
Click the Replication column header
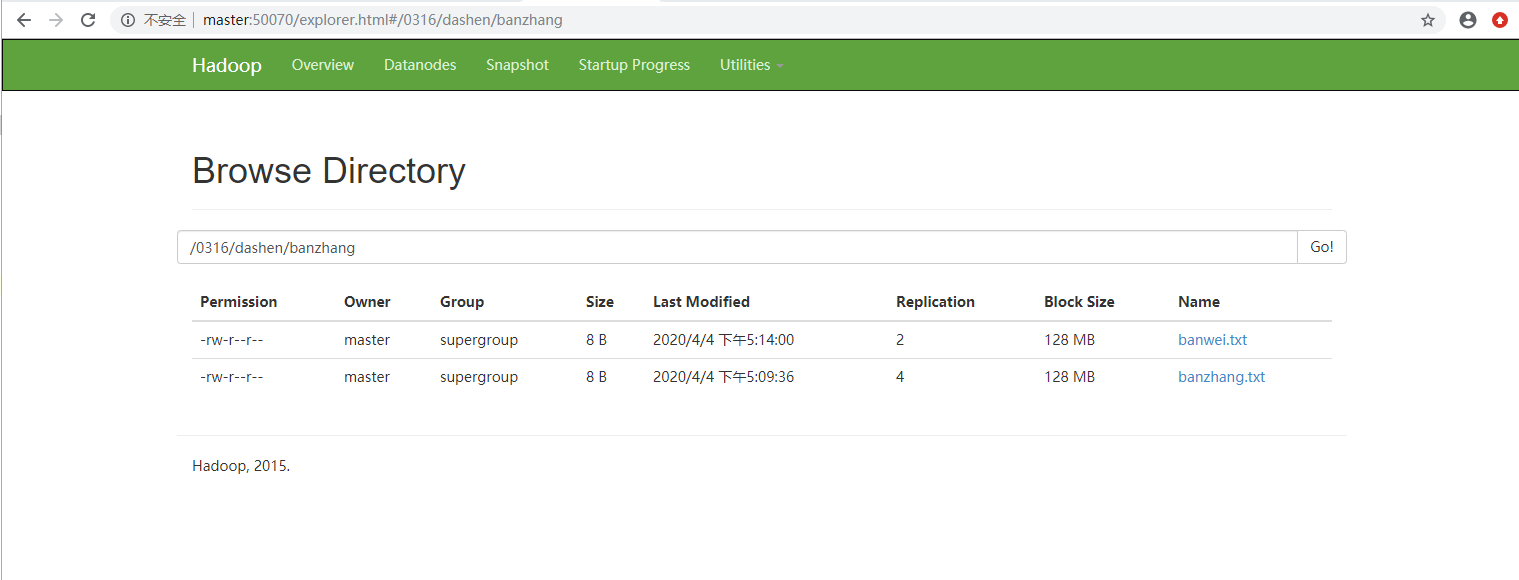(935, 302)
